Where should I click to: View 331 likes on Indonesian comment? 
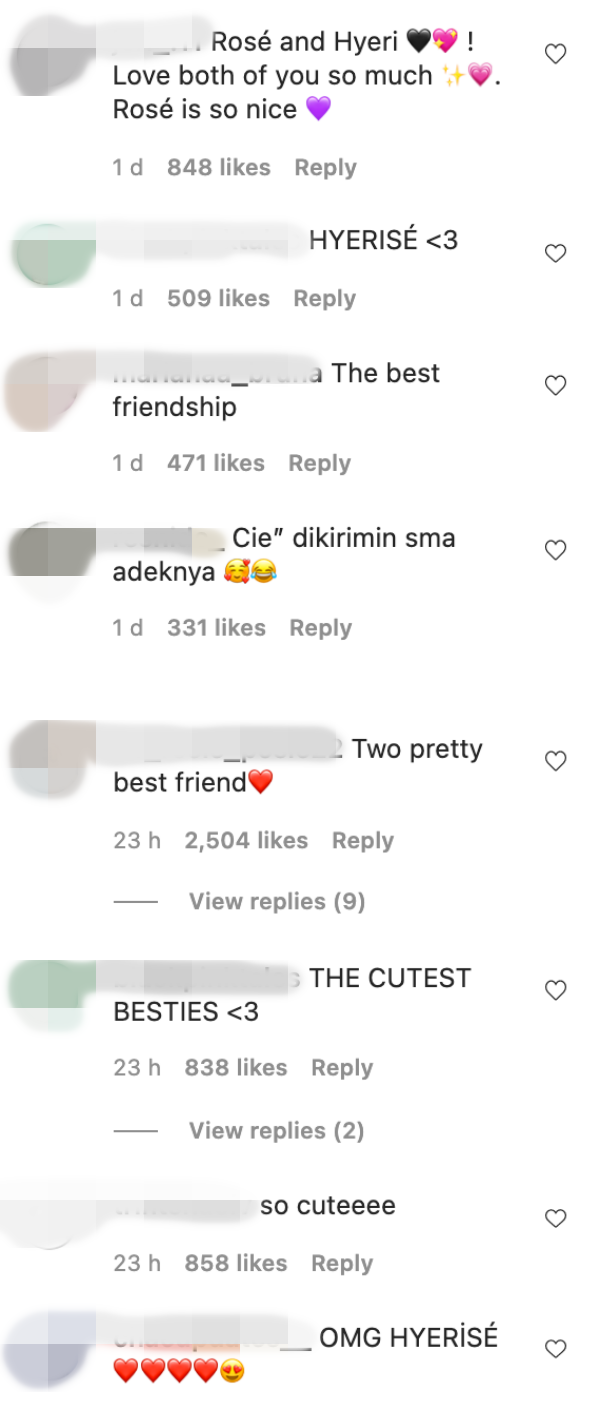(x=217, y=628)
